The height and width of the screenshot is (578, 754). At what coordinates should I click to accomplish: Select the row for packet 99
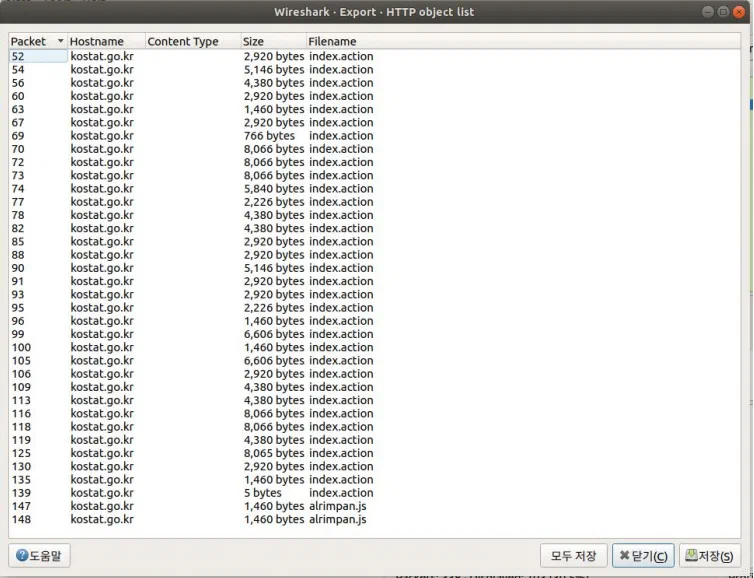pos(375,334)
